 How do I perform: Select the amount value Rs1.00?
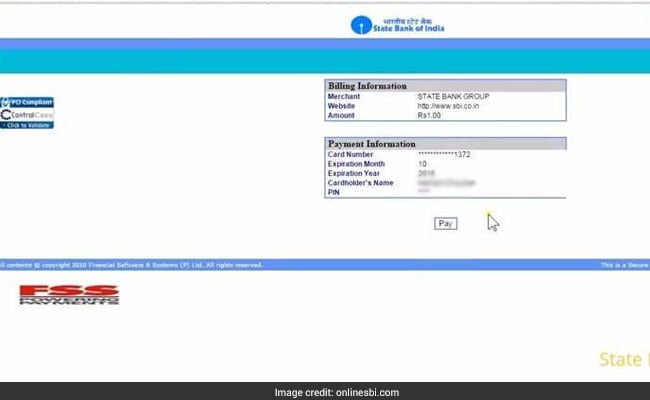pyautogui.click(x=429, y=116)
